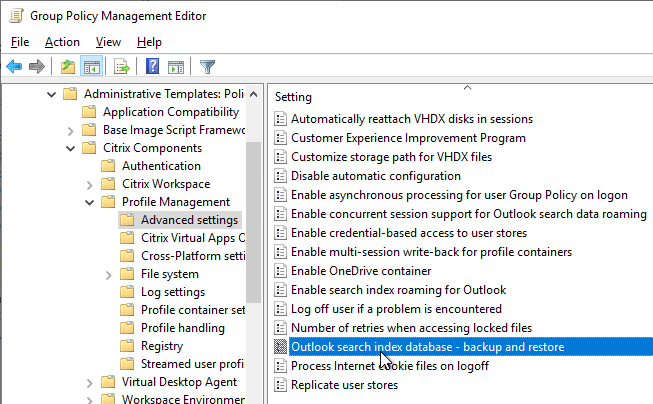Collapse the Citrix Components node
Viewport: 653px width, 404px height.
click(x=70, y=148)
